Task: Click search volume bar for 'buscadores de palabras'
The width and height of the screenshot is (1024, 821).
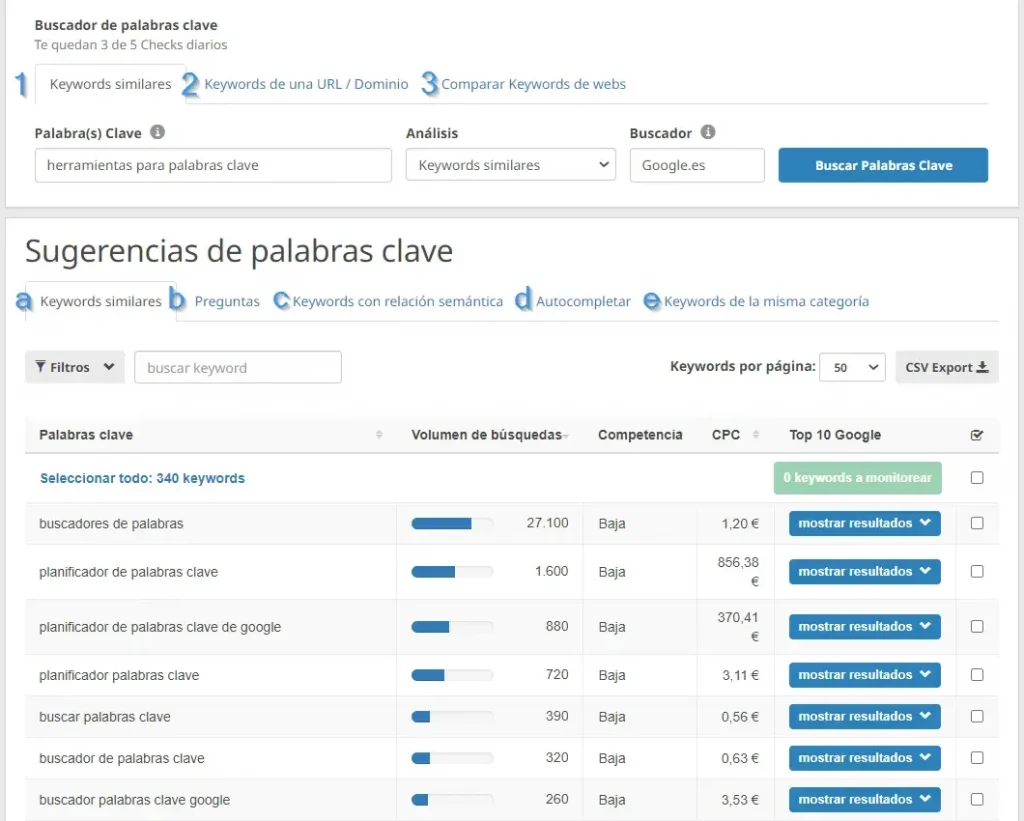Action: pyautogui.click(x=452, y=523)
